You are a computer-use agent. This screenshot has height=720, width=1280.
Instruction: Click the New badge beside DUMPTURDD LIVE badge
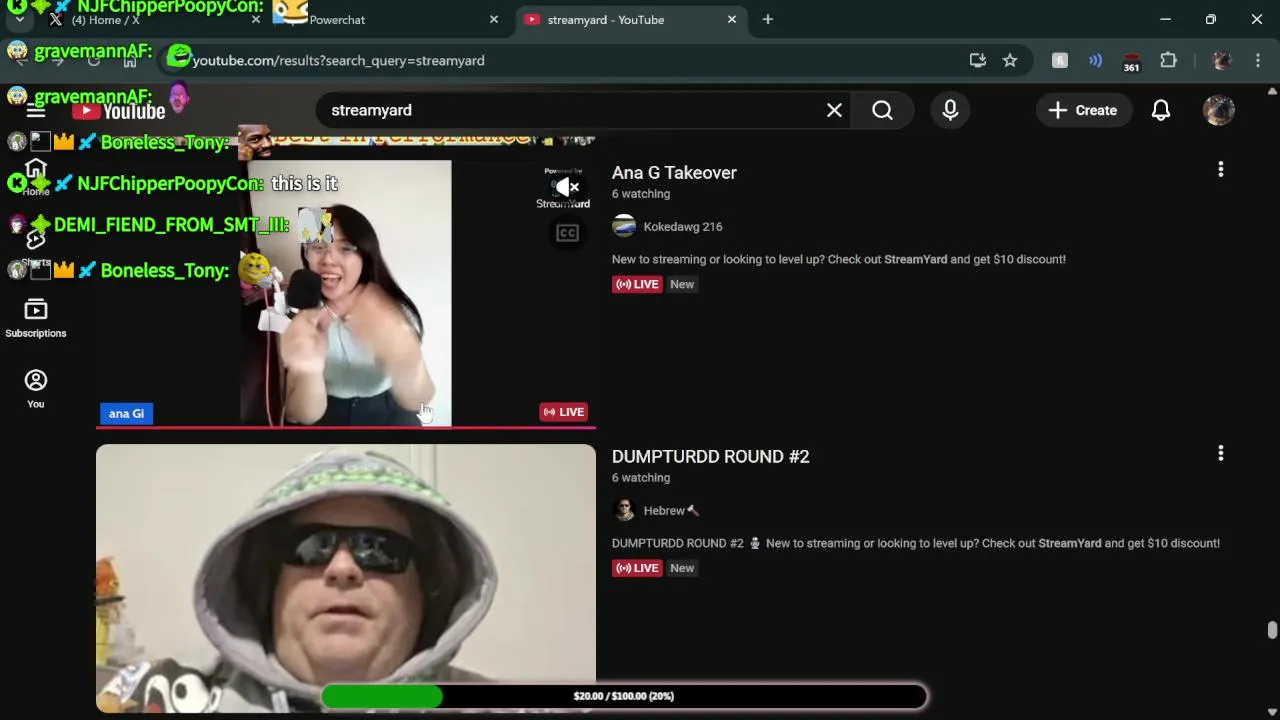(682, 568)
